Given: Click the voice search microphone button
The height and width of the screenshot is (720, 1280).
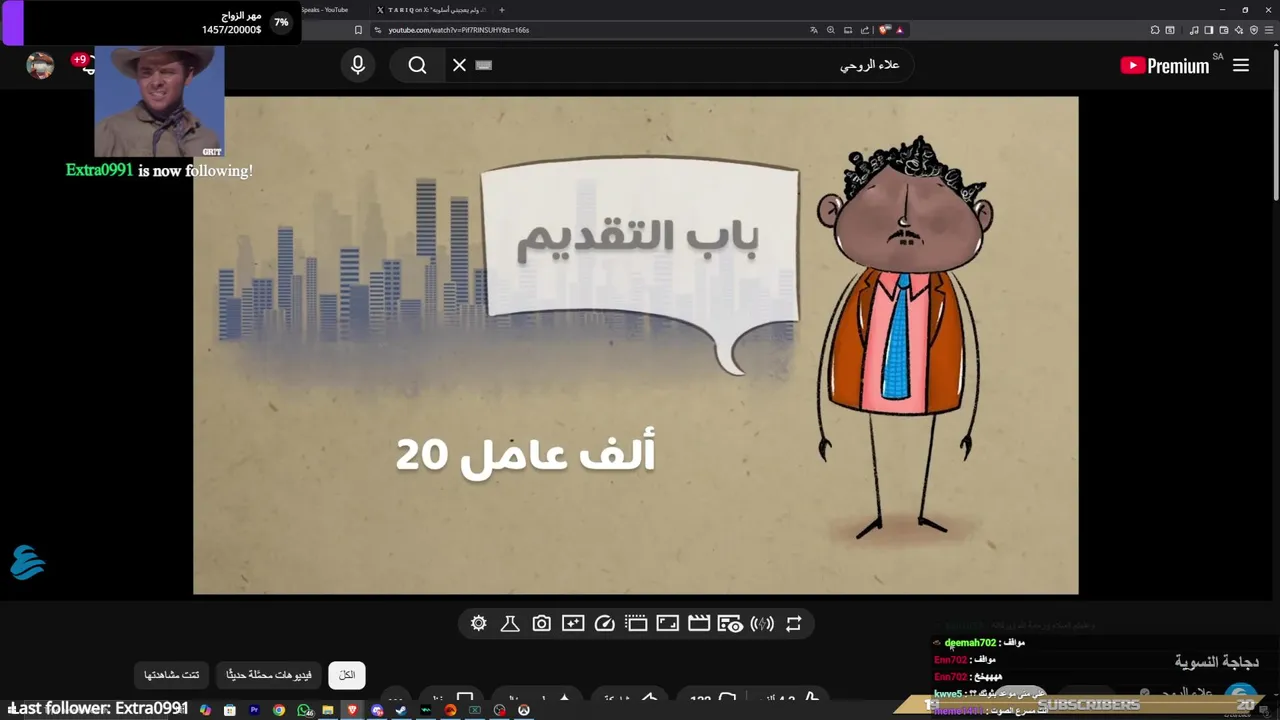Looking at the screenshot, I should coord(358,65).
